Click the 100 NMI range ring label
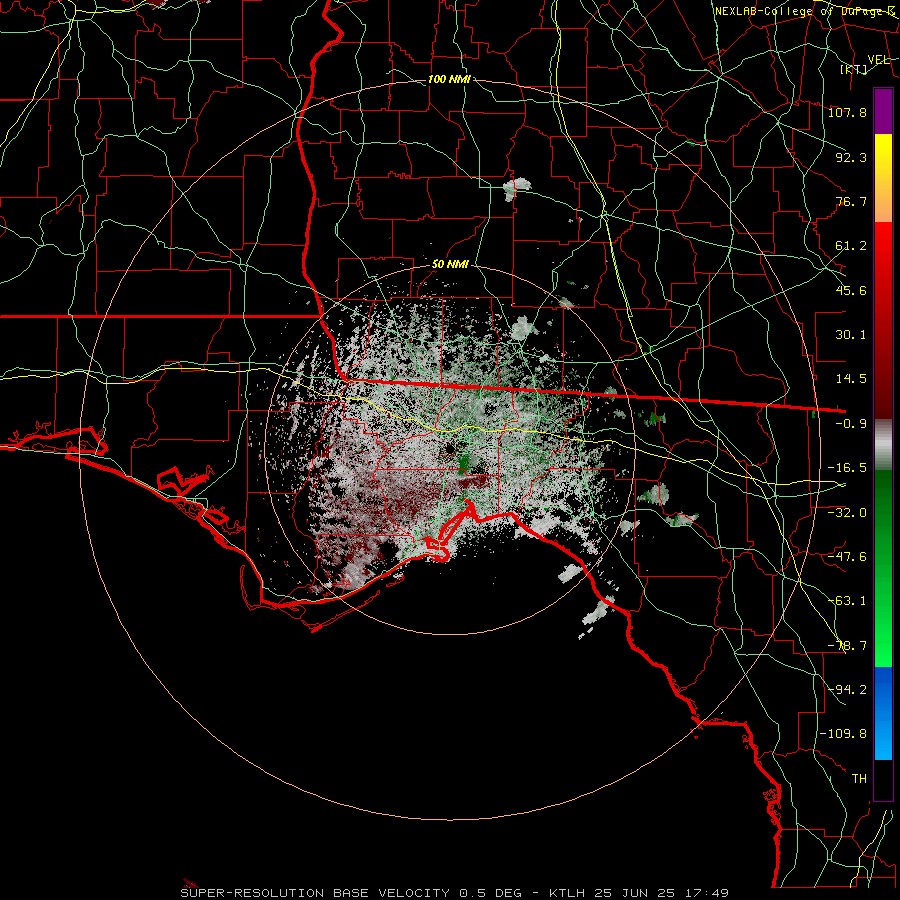 [x=449, y=79]
